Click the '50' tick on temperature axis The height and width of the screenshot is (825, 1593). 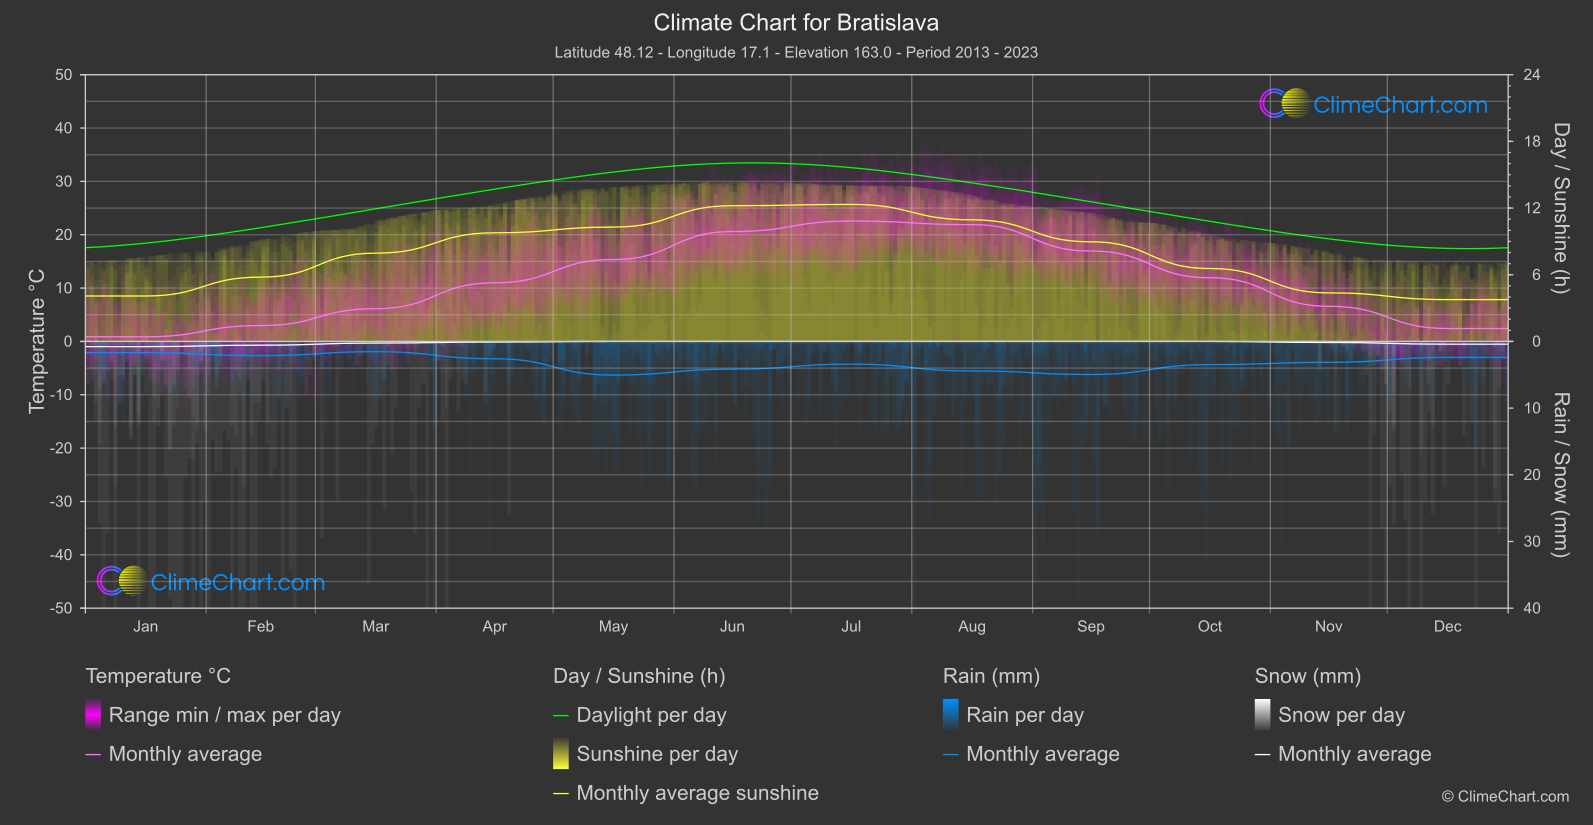(x=64, y=75)
